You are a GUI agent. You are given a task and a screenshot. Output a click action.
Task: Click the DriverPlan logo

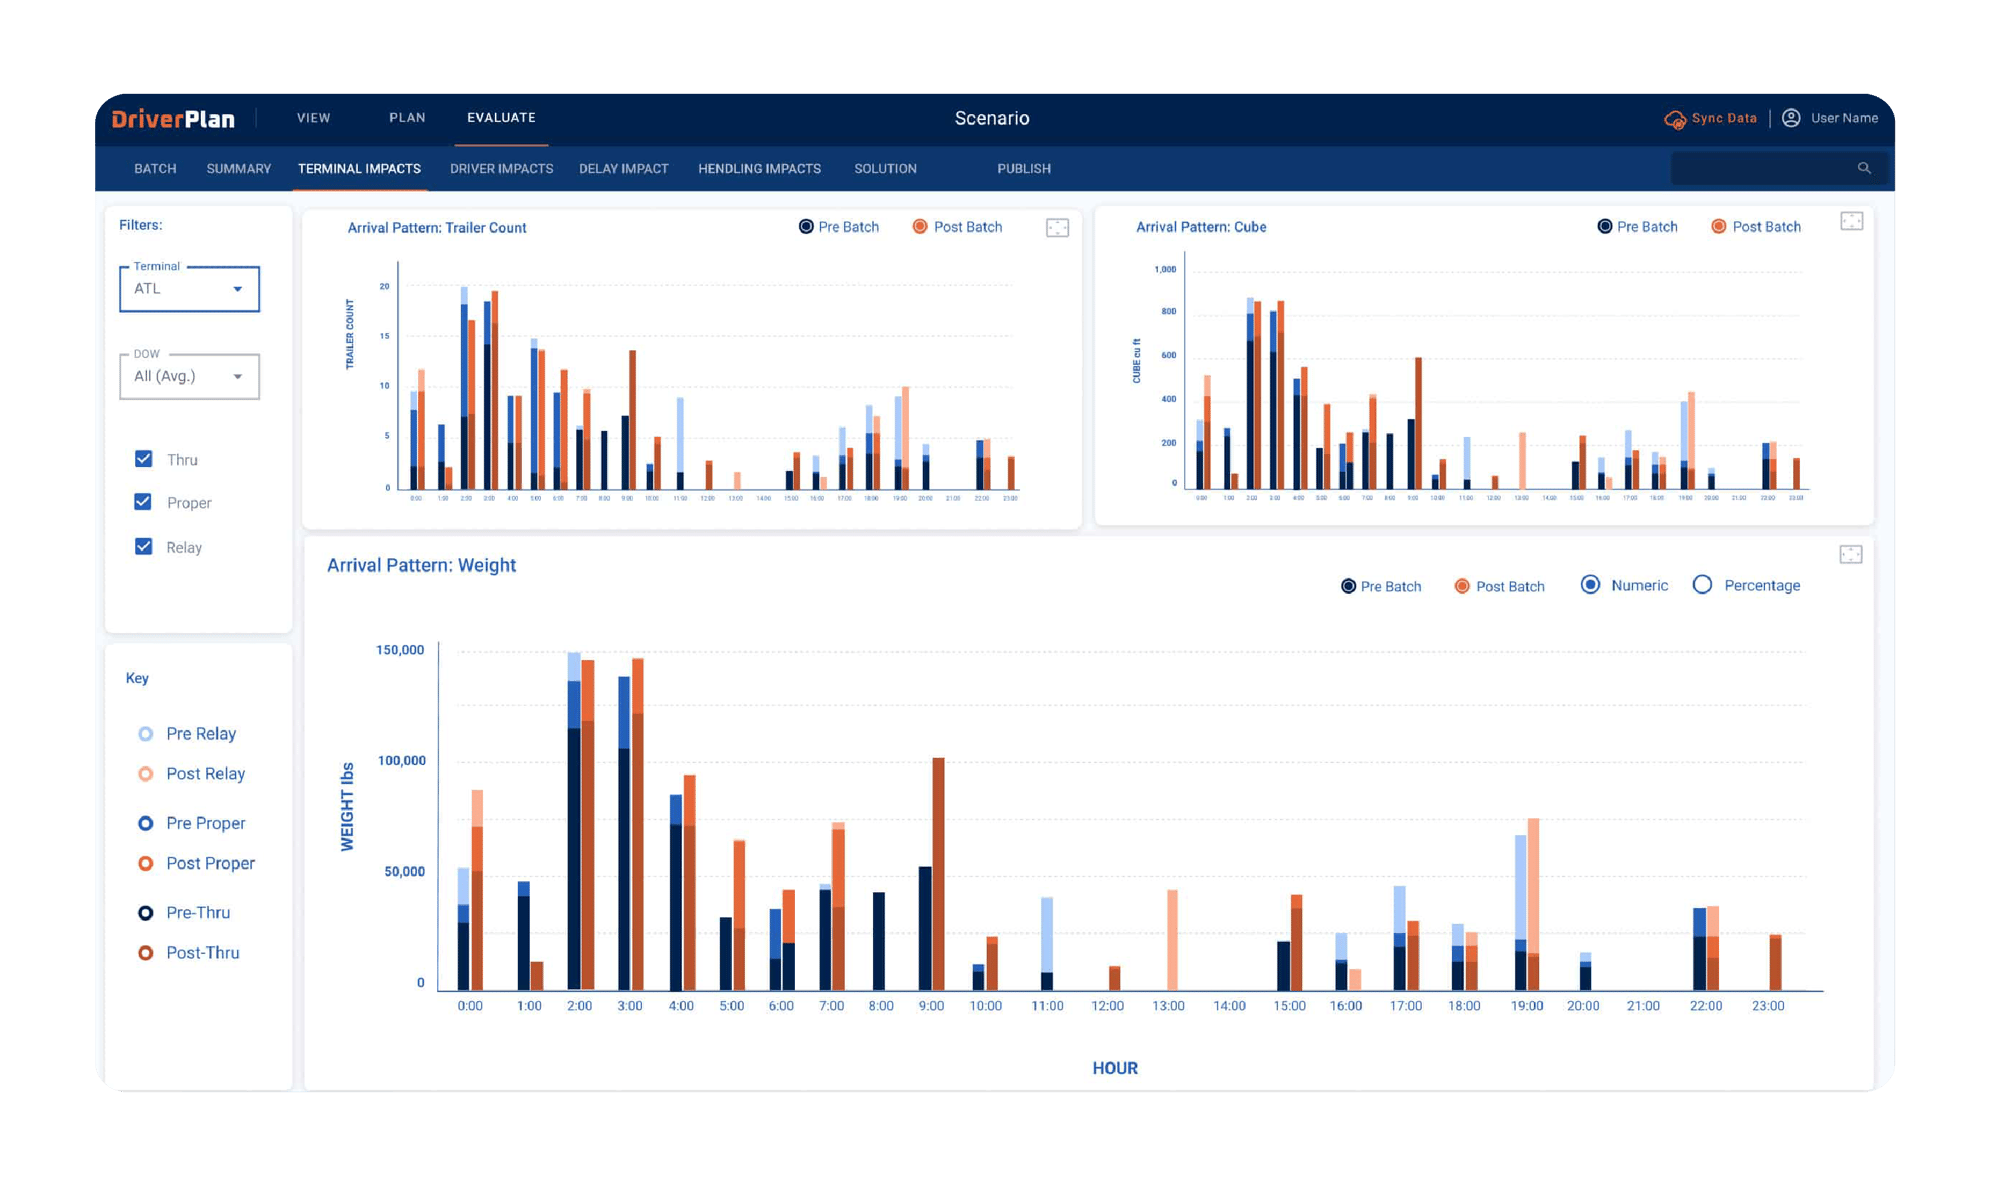pyautogui.click(x=173, y=119)
